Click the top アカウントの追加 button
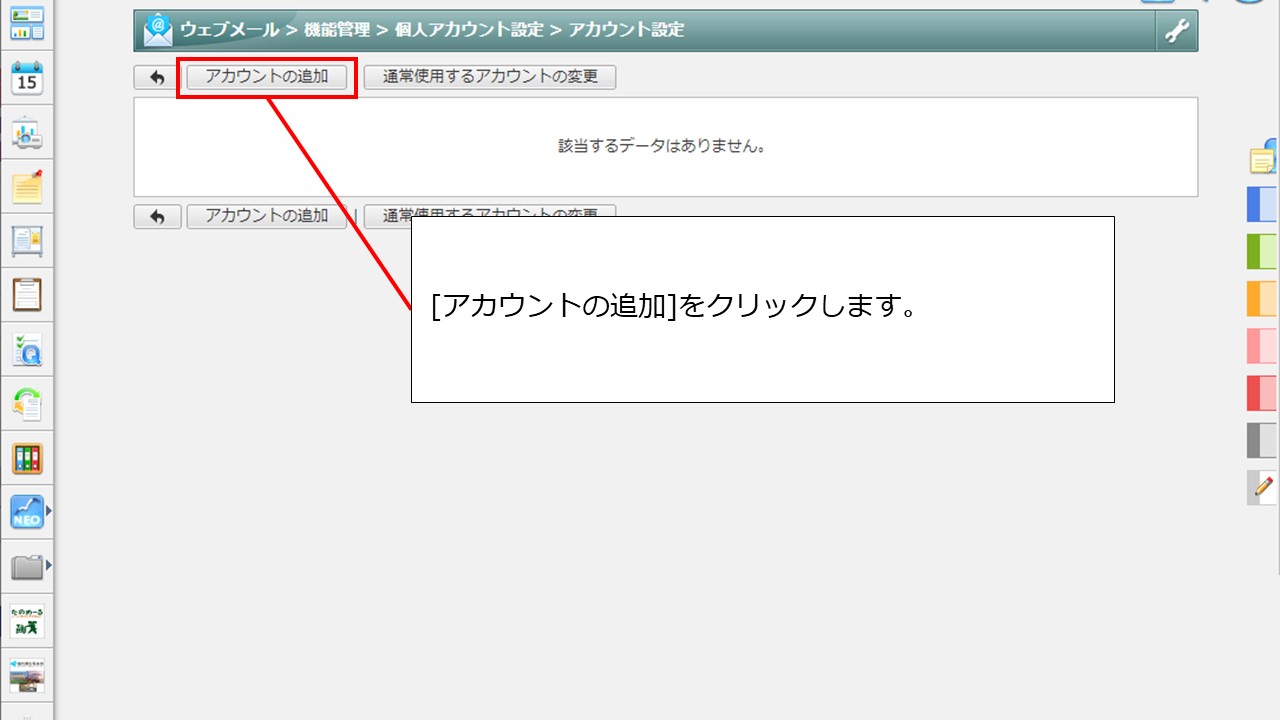The width and height of the screenshot is (1280, 720). point(267,77)
